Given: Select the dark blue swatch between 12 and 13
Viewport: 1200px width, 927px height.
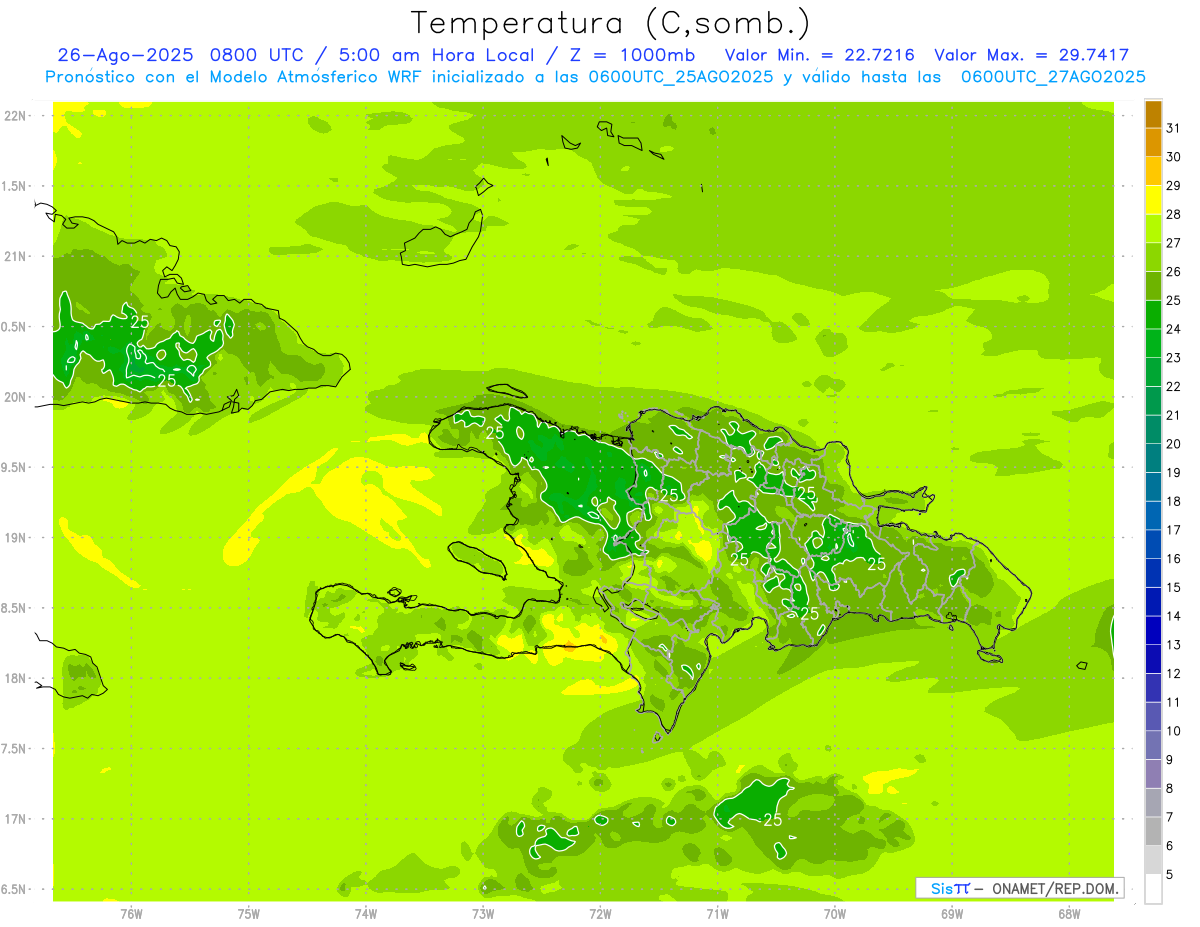Looking at the screenshot, I should (x=1153, y=659).
